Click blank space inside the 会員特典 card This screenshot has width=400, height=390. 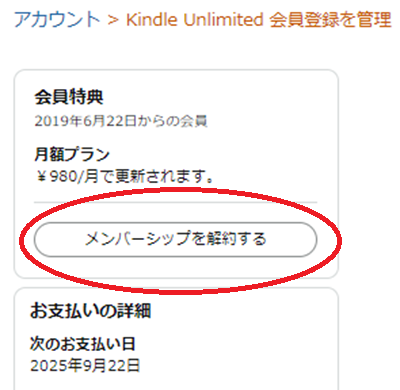pos(267,140)
